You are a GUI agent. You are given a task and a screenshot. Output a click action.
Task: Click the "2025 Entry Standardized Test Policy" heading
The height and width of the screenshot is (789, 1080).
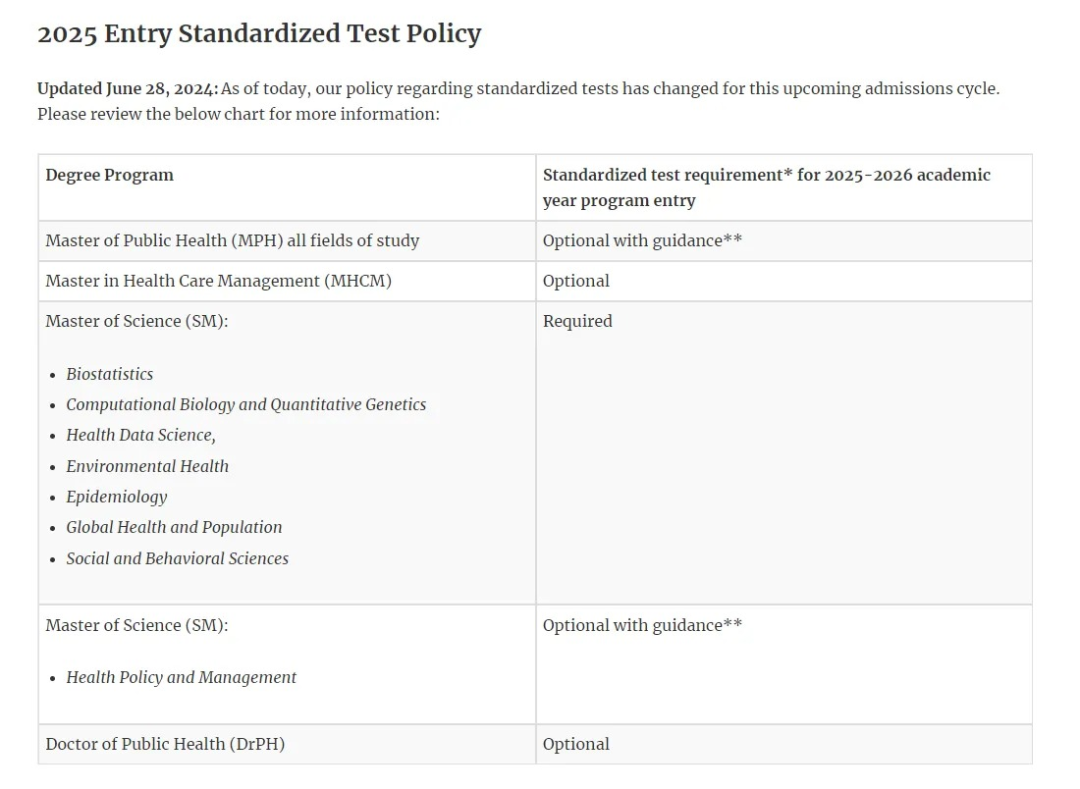[259, 34]
